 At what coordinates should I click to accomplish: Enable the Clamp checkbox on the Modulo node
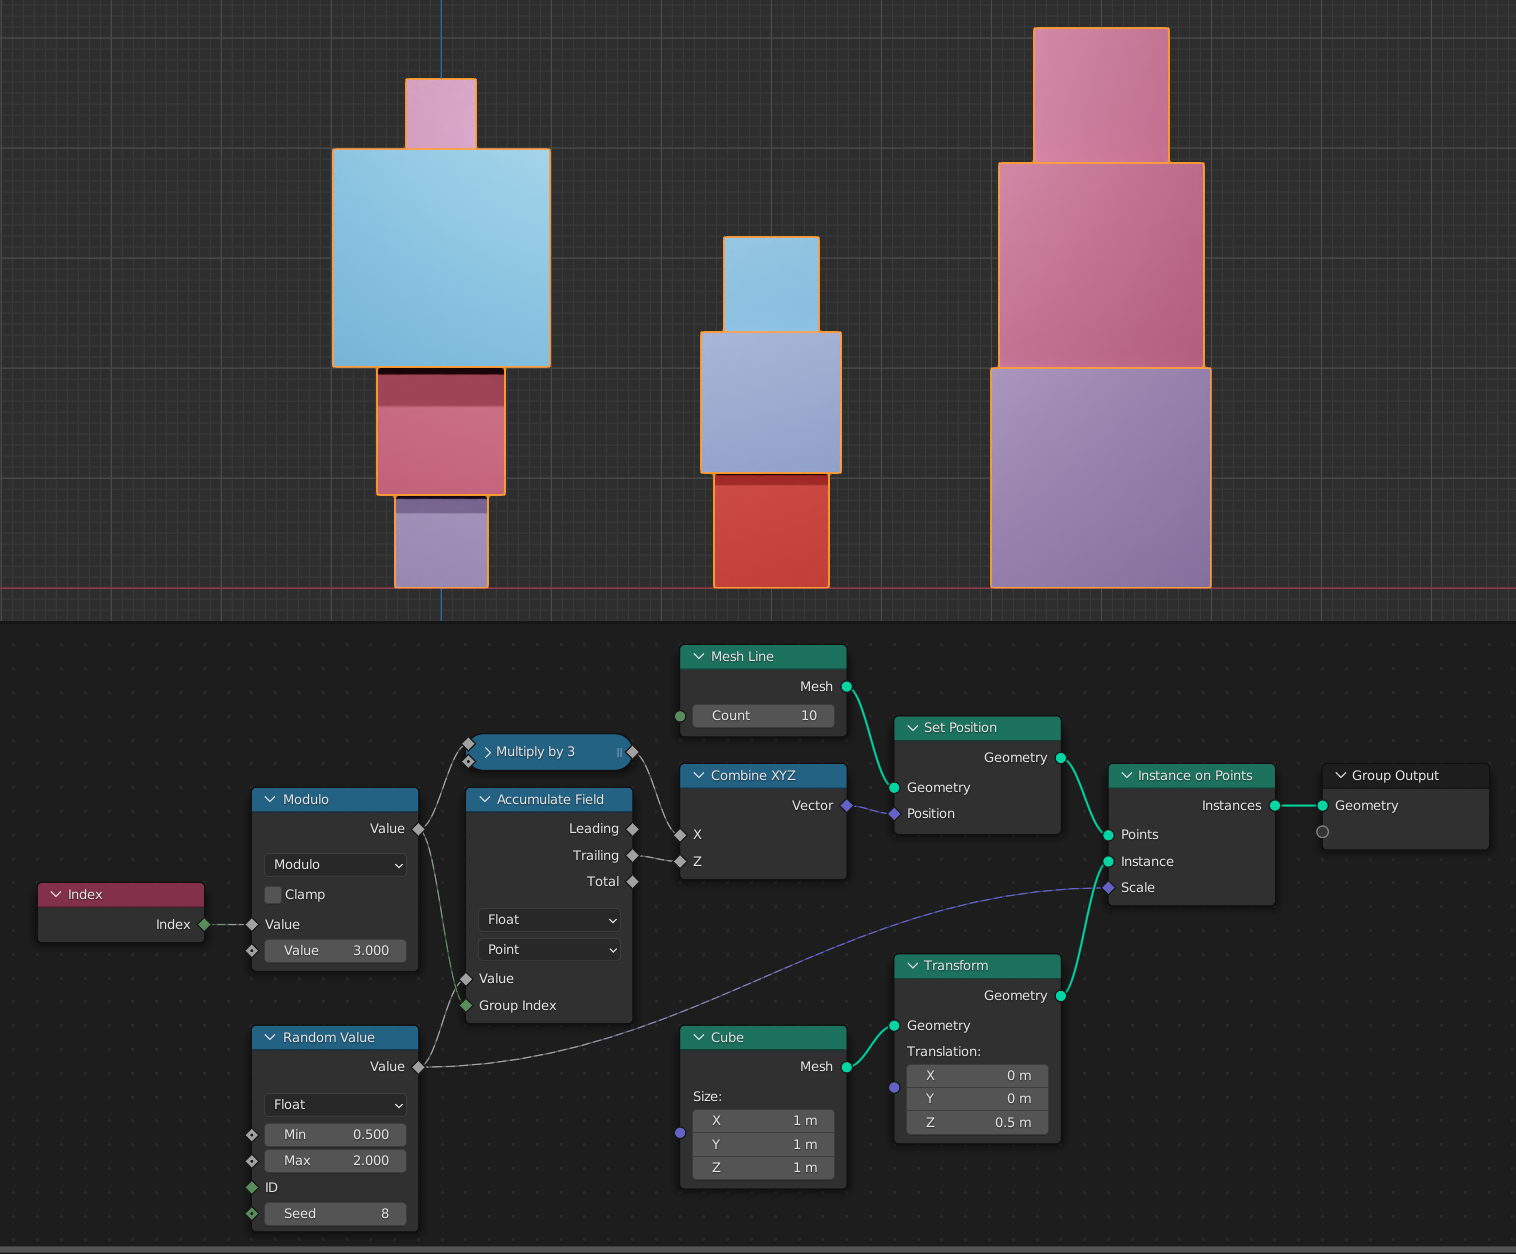click(272, 894)
